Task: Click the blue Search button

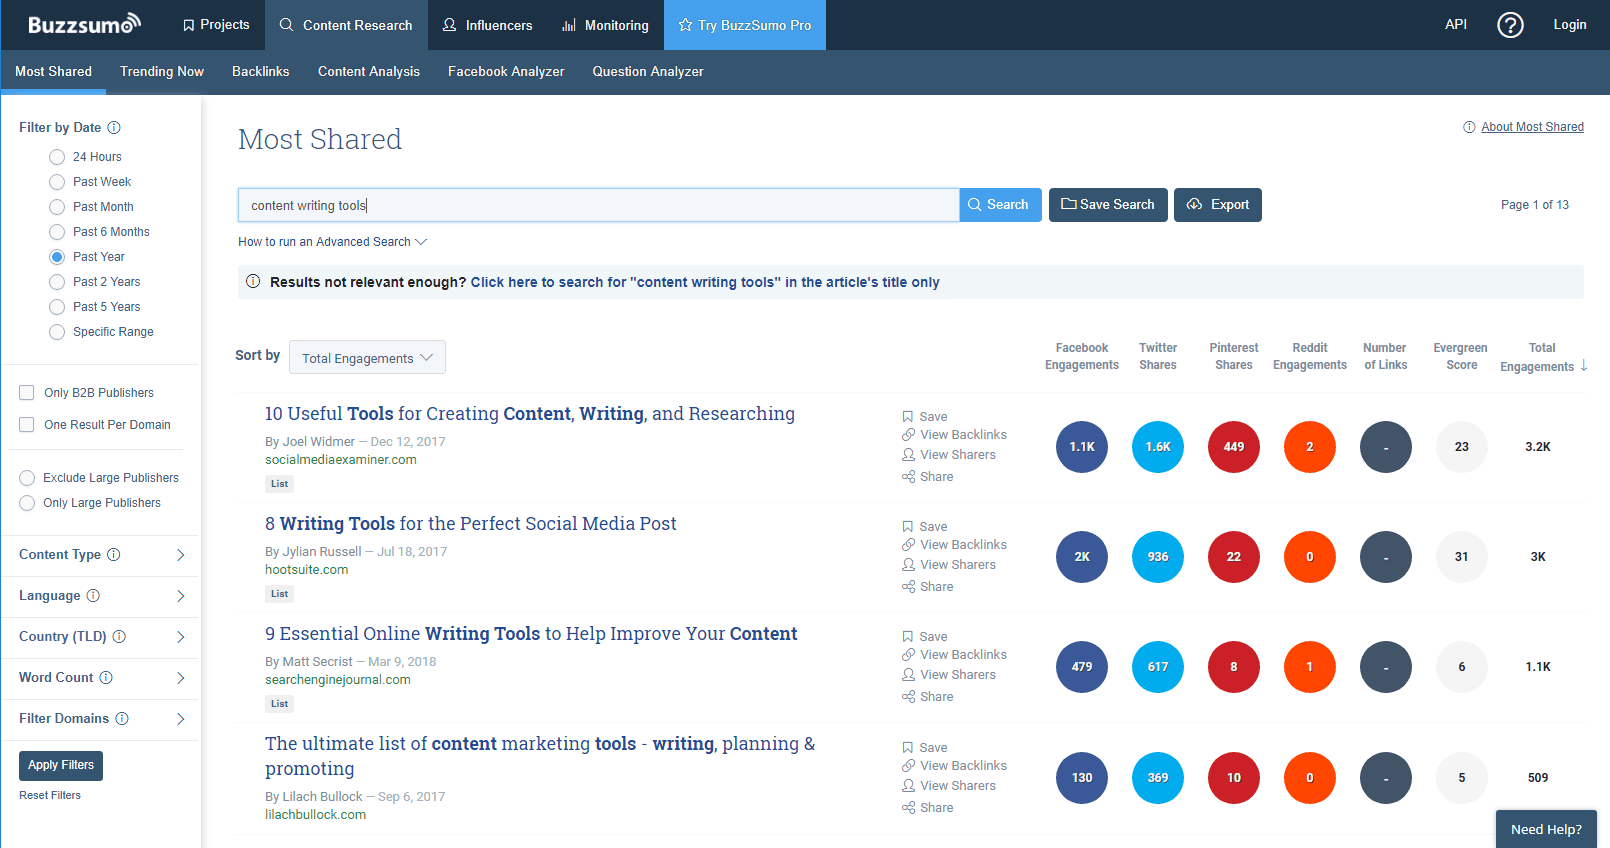Action: (x=1000, y=205)
